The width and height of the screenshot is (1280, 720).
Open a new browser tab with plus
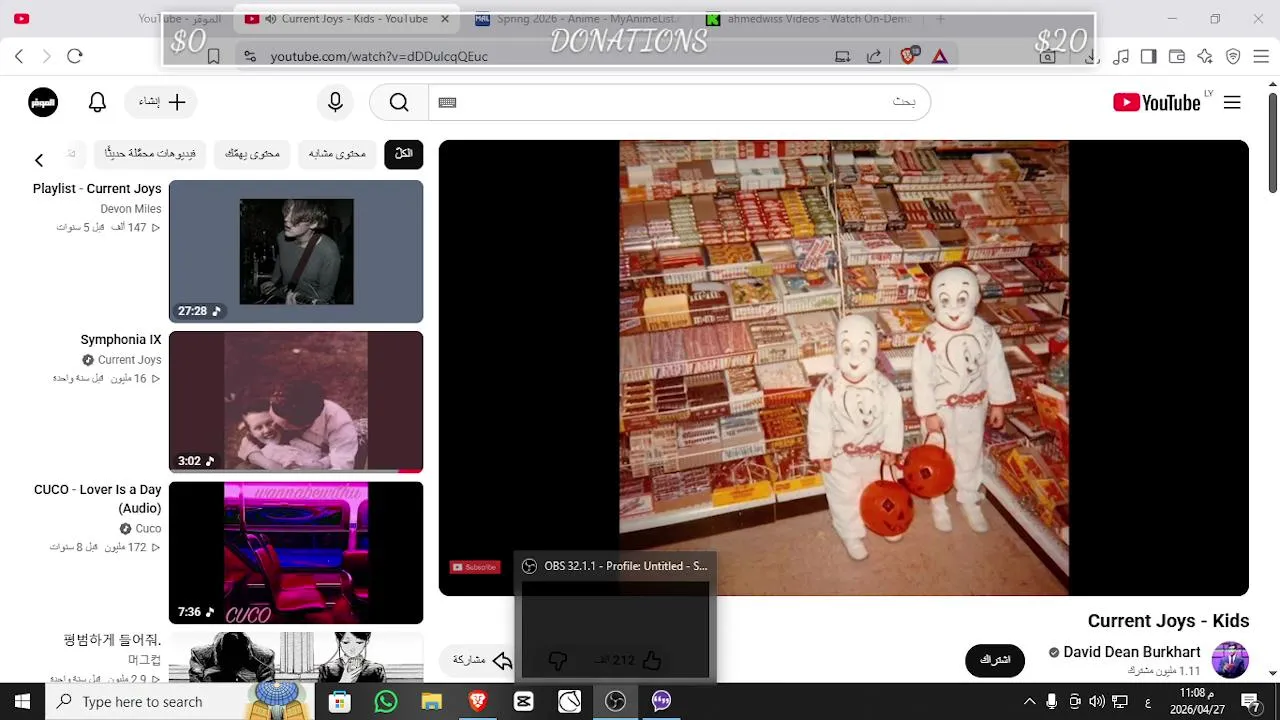point(940,19)
